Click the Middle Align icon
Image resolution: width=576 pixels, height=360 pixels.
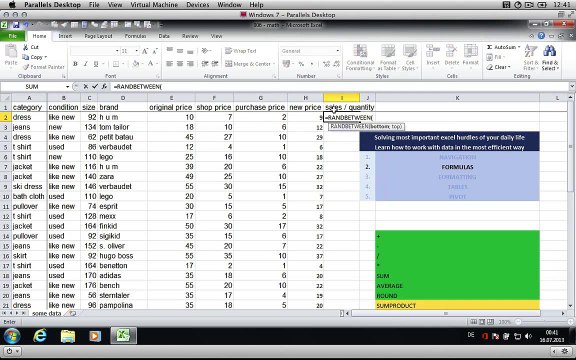[x=180, y=51]
